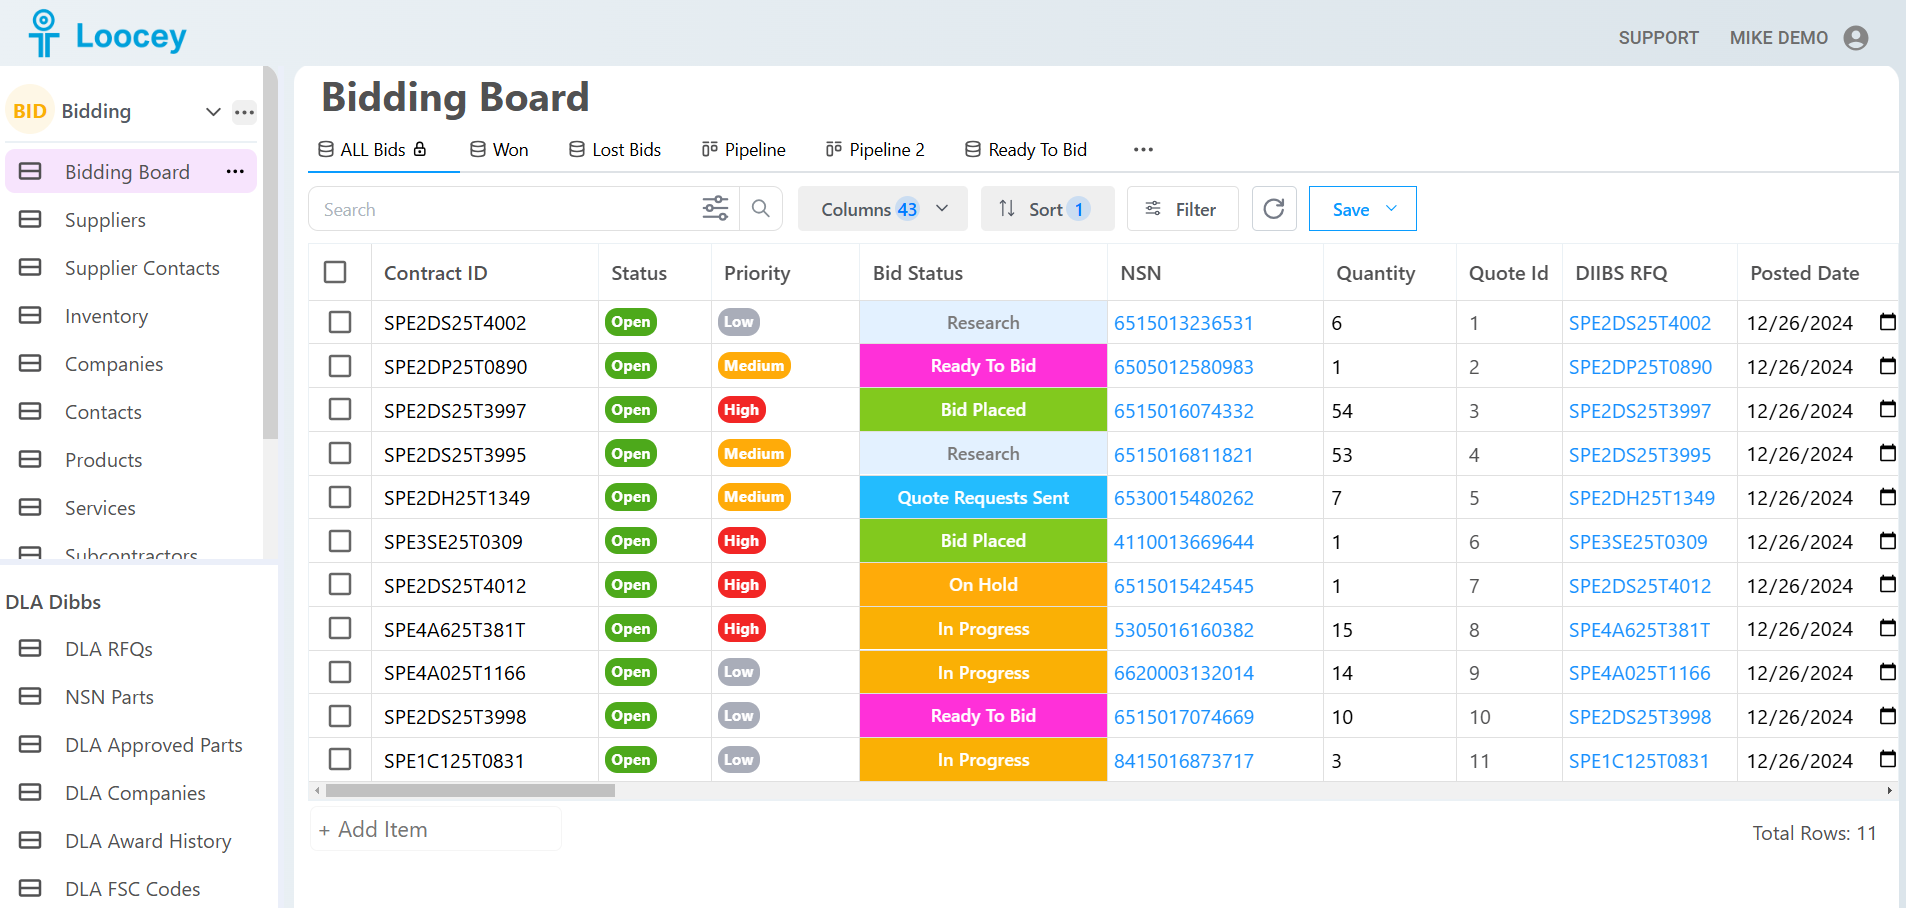This screenshot has height=908, width=1906.
Task: Open the Sort 1 options
Action: (1047, 209)
